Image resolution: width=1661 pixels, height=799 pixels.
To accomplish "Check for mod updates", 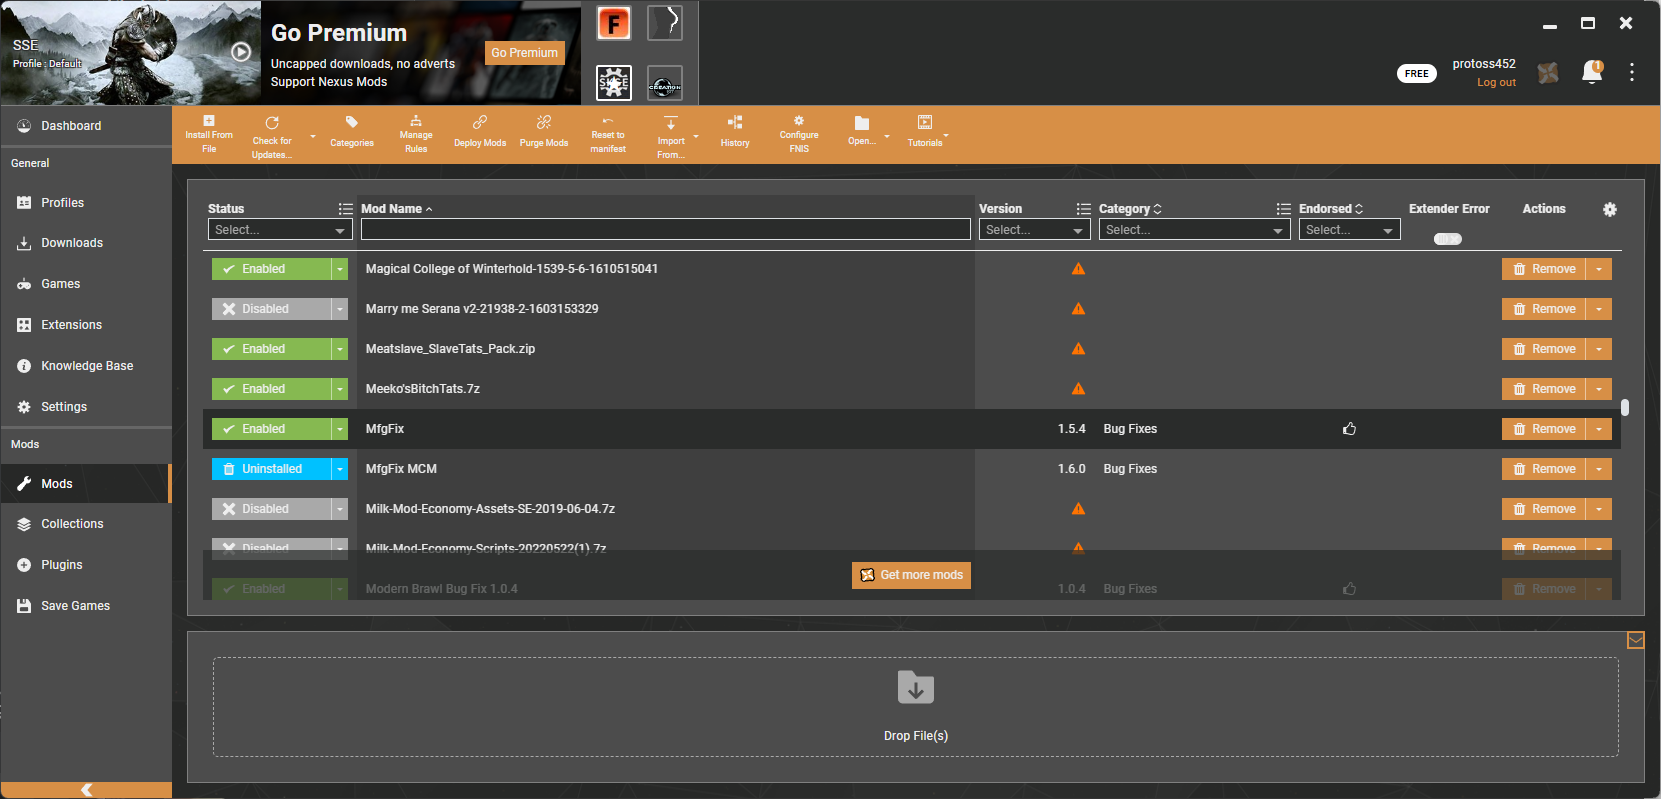I will click(x=272, y=136).
